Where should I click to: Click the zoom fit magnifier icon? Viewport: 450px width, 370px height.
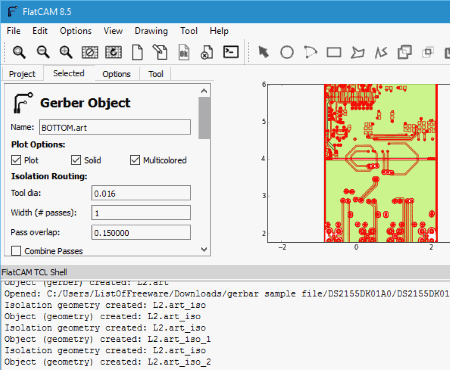[x=19, y=52]
